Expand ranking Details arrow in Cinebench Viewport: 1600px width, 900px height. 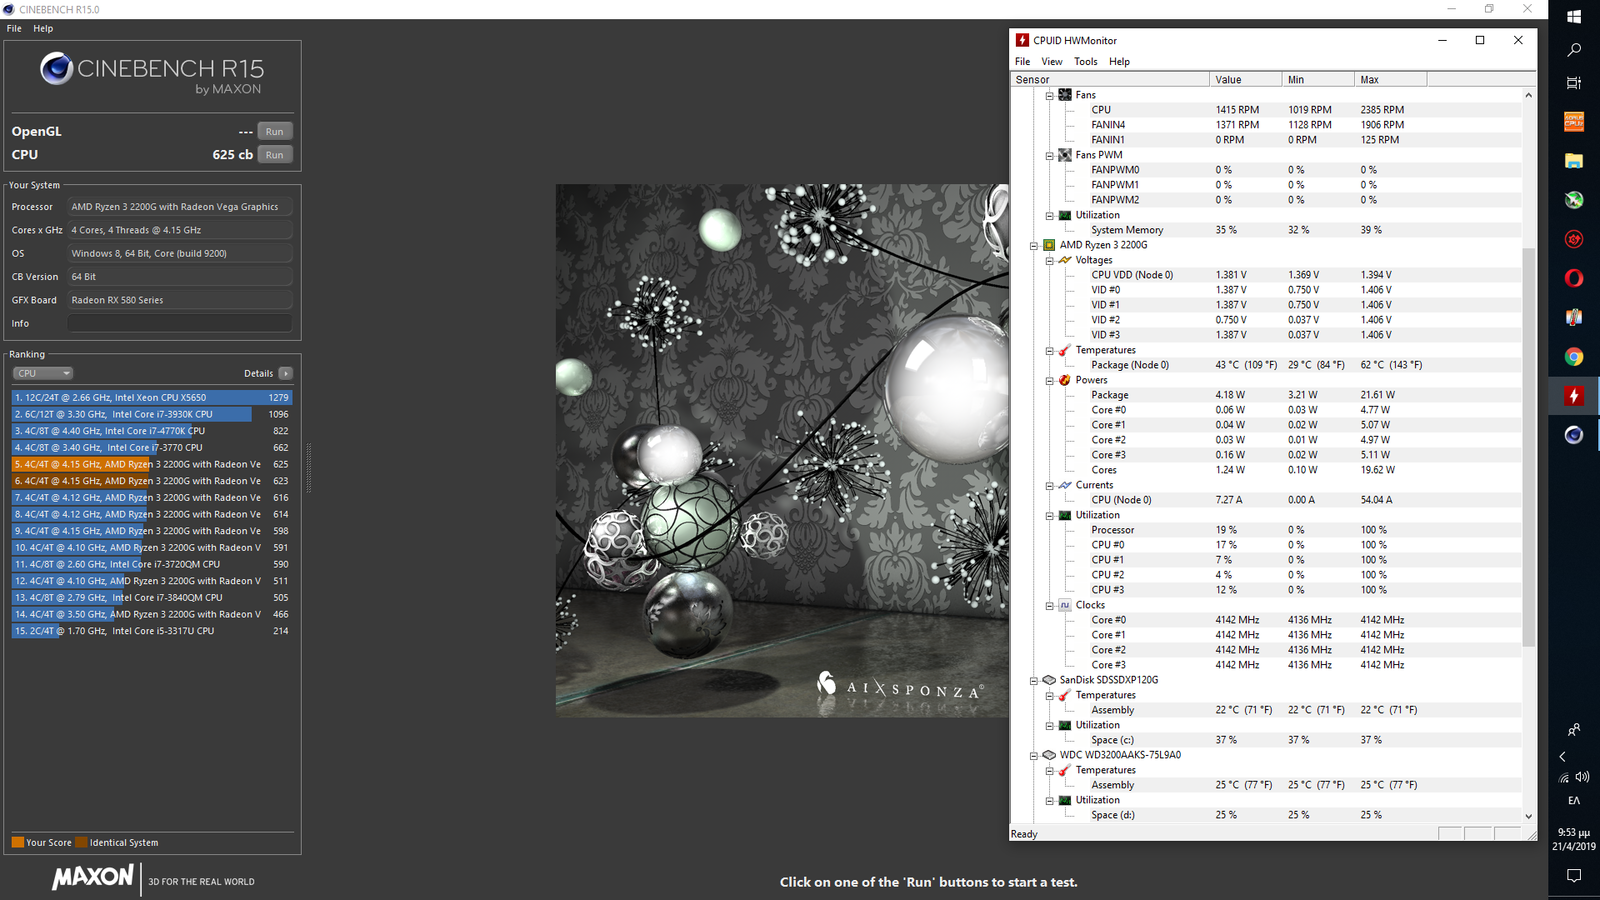pos(285,373)
